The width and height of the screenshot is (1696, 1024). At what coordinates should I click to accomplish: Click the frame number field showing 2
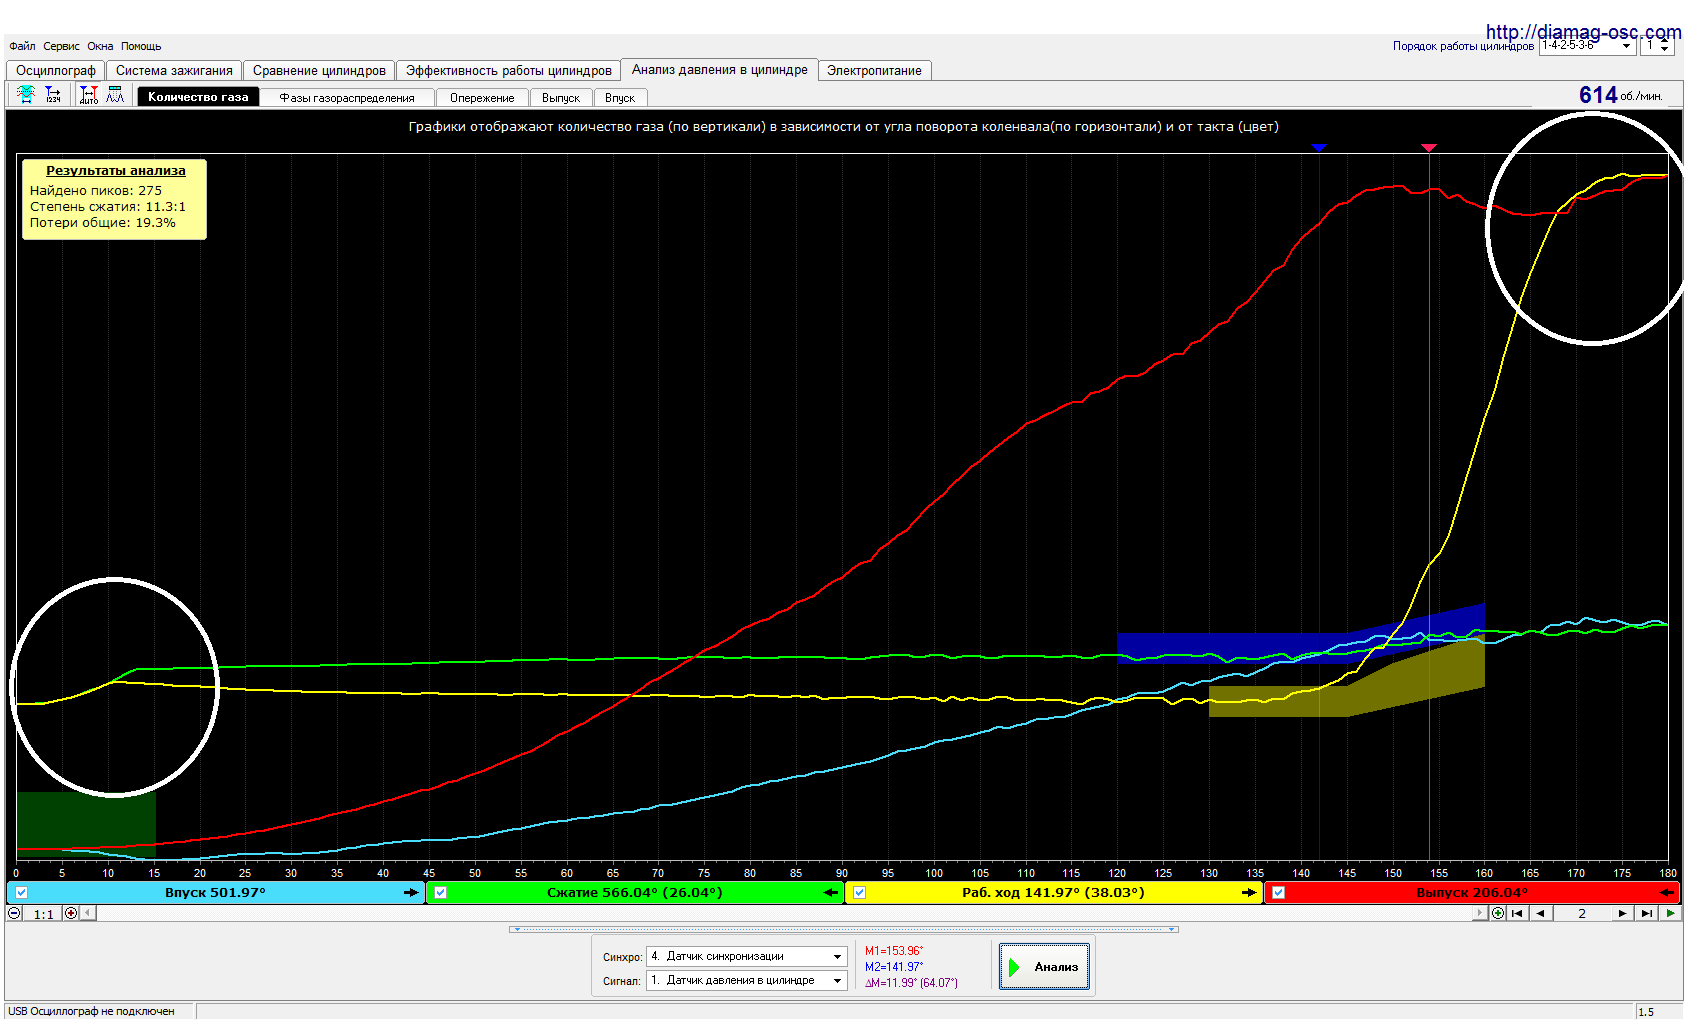point(1582,913)
